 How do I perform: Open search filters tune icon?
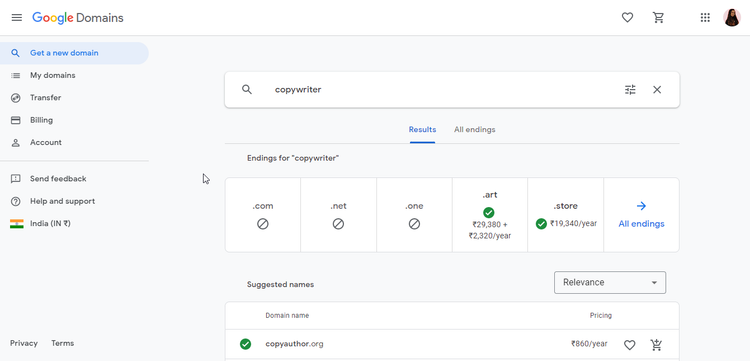[630, 89]
